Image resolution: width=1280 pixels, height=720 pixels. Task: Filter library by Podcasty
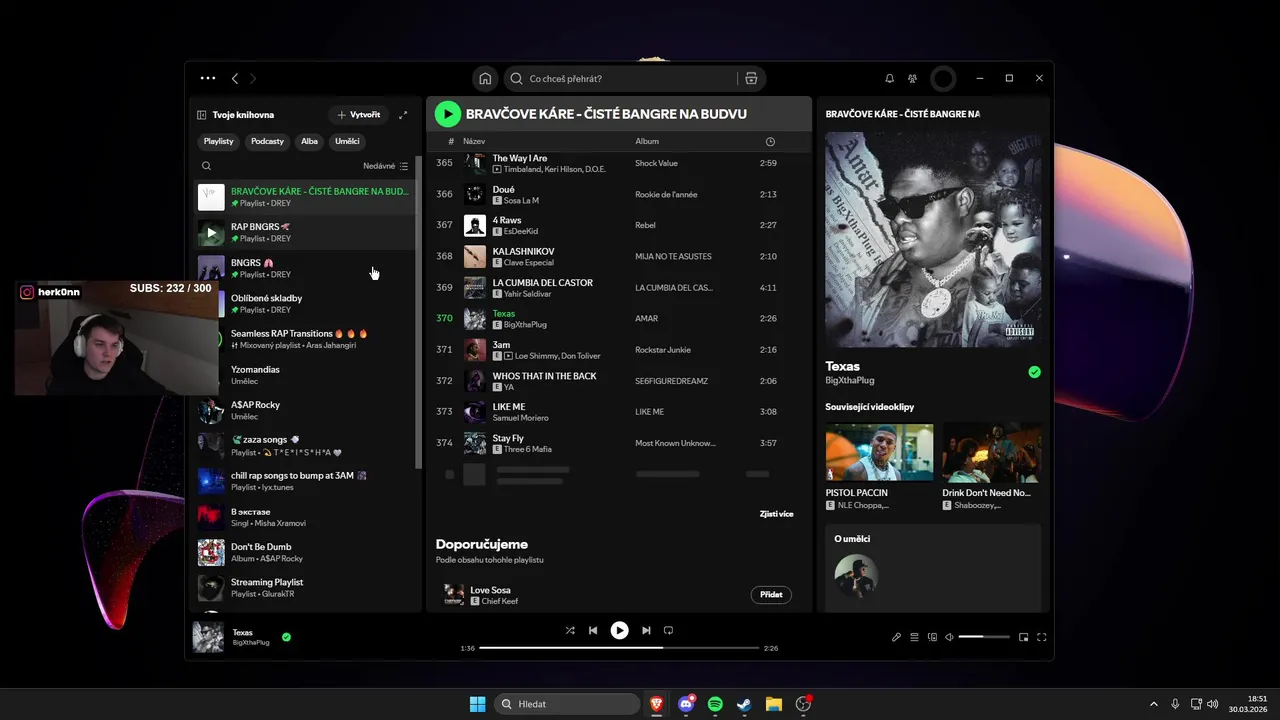pos(267,141)
